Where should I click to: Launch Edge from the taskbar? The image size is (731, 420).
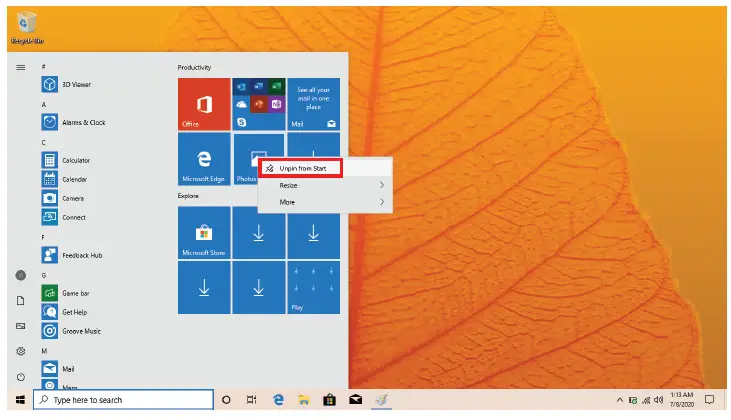click(x=278, y=399)
